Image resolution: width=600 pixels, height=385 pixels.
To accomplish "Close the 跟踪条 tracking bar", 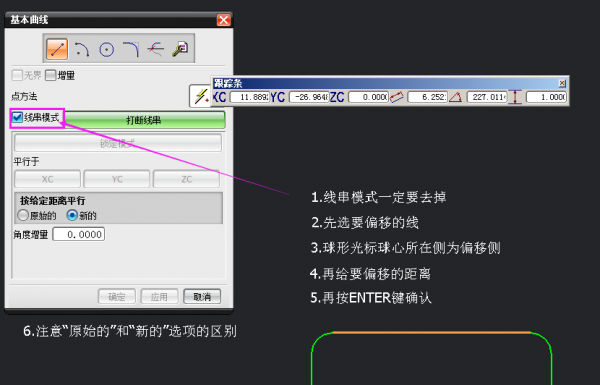I will [562, 83].
